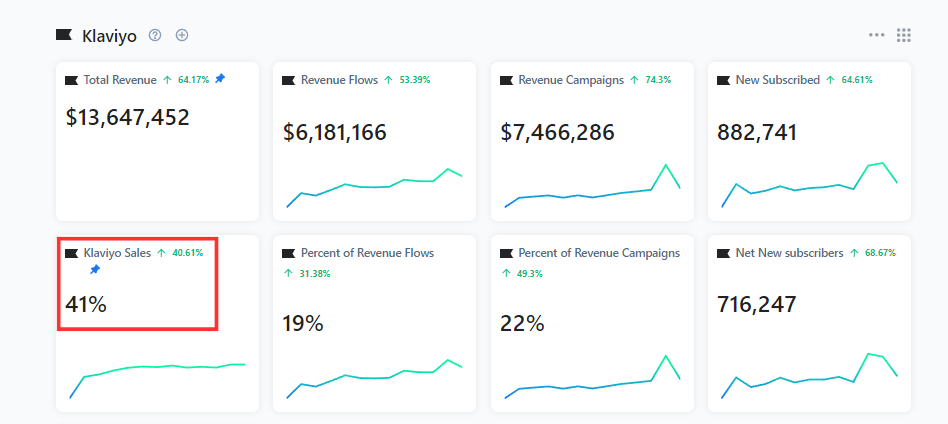Open the three-dot more options menu
This screenshot has width=948, height=424.
coord(877,35)
